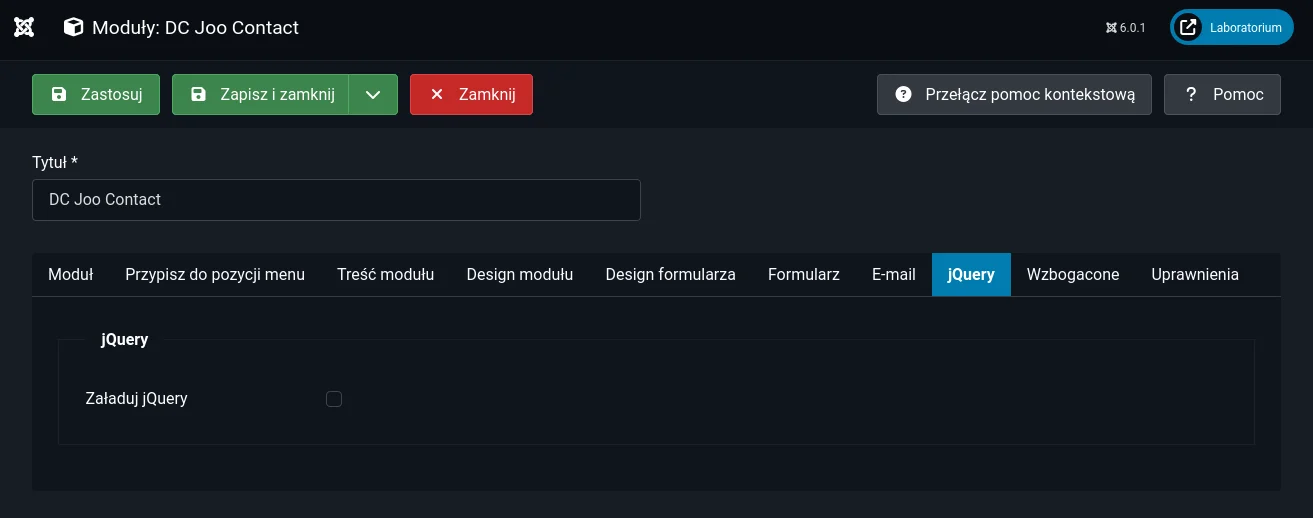Select the Treść modułu tab
The image size is (1313, 518).
[x=386, y=274]
